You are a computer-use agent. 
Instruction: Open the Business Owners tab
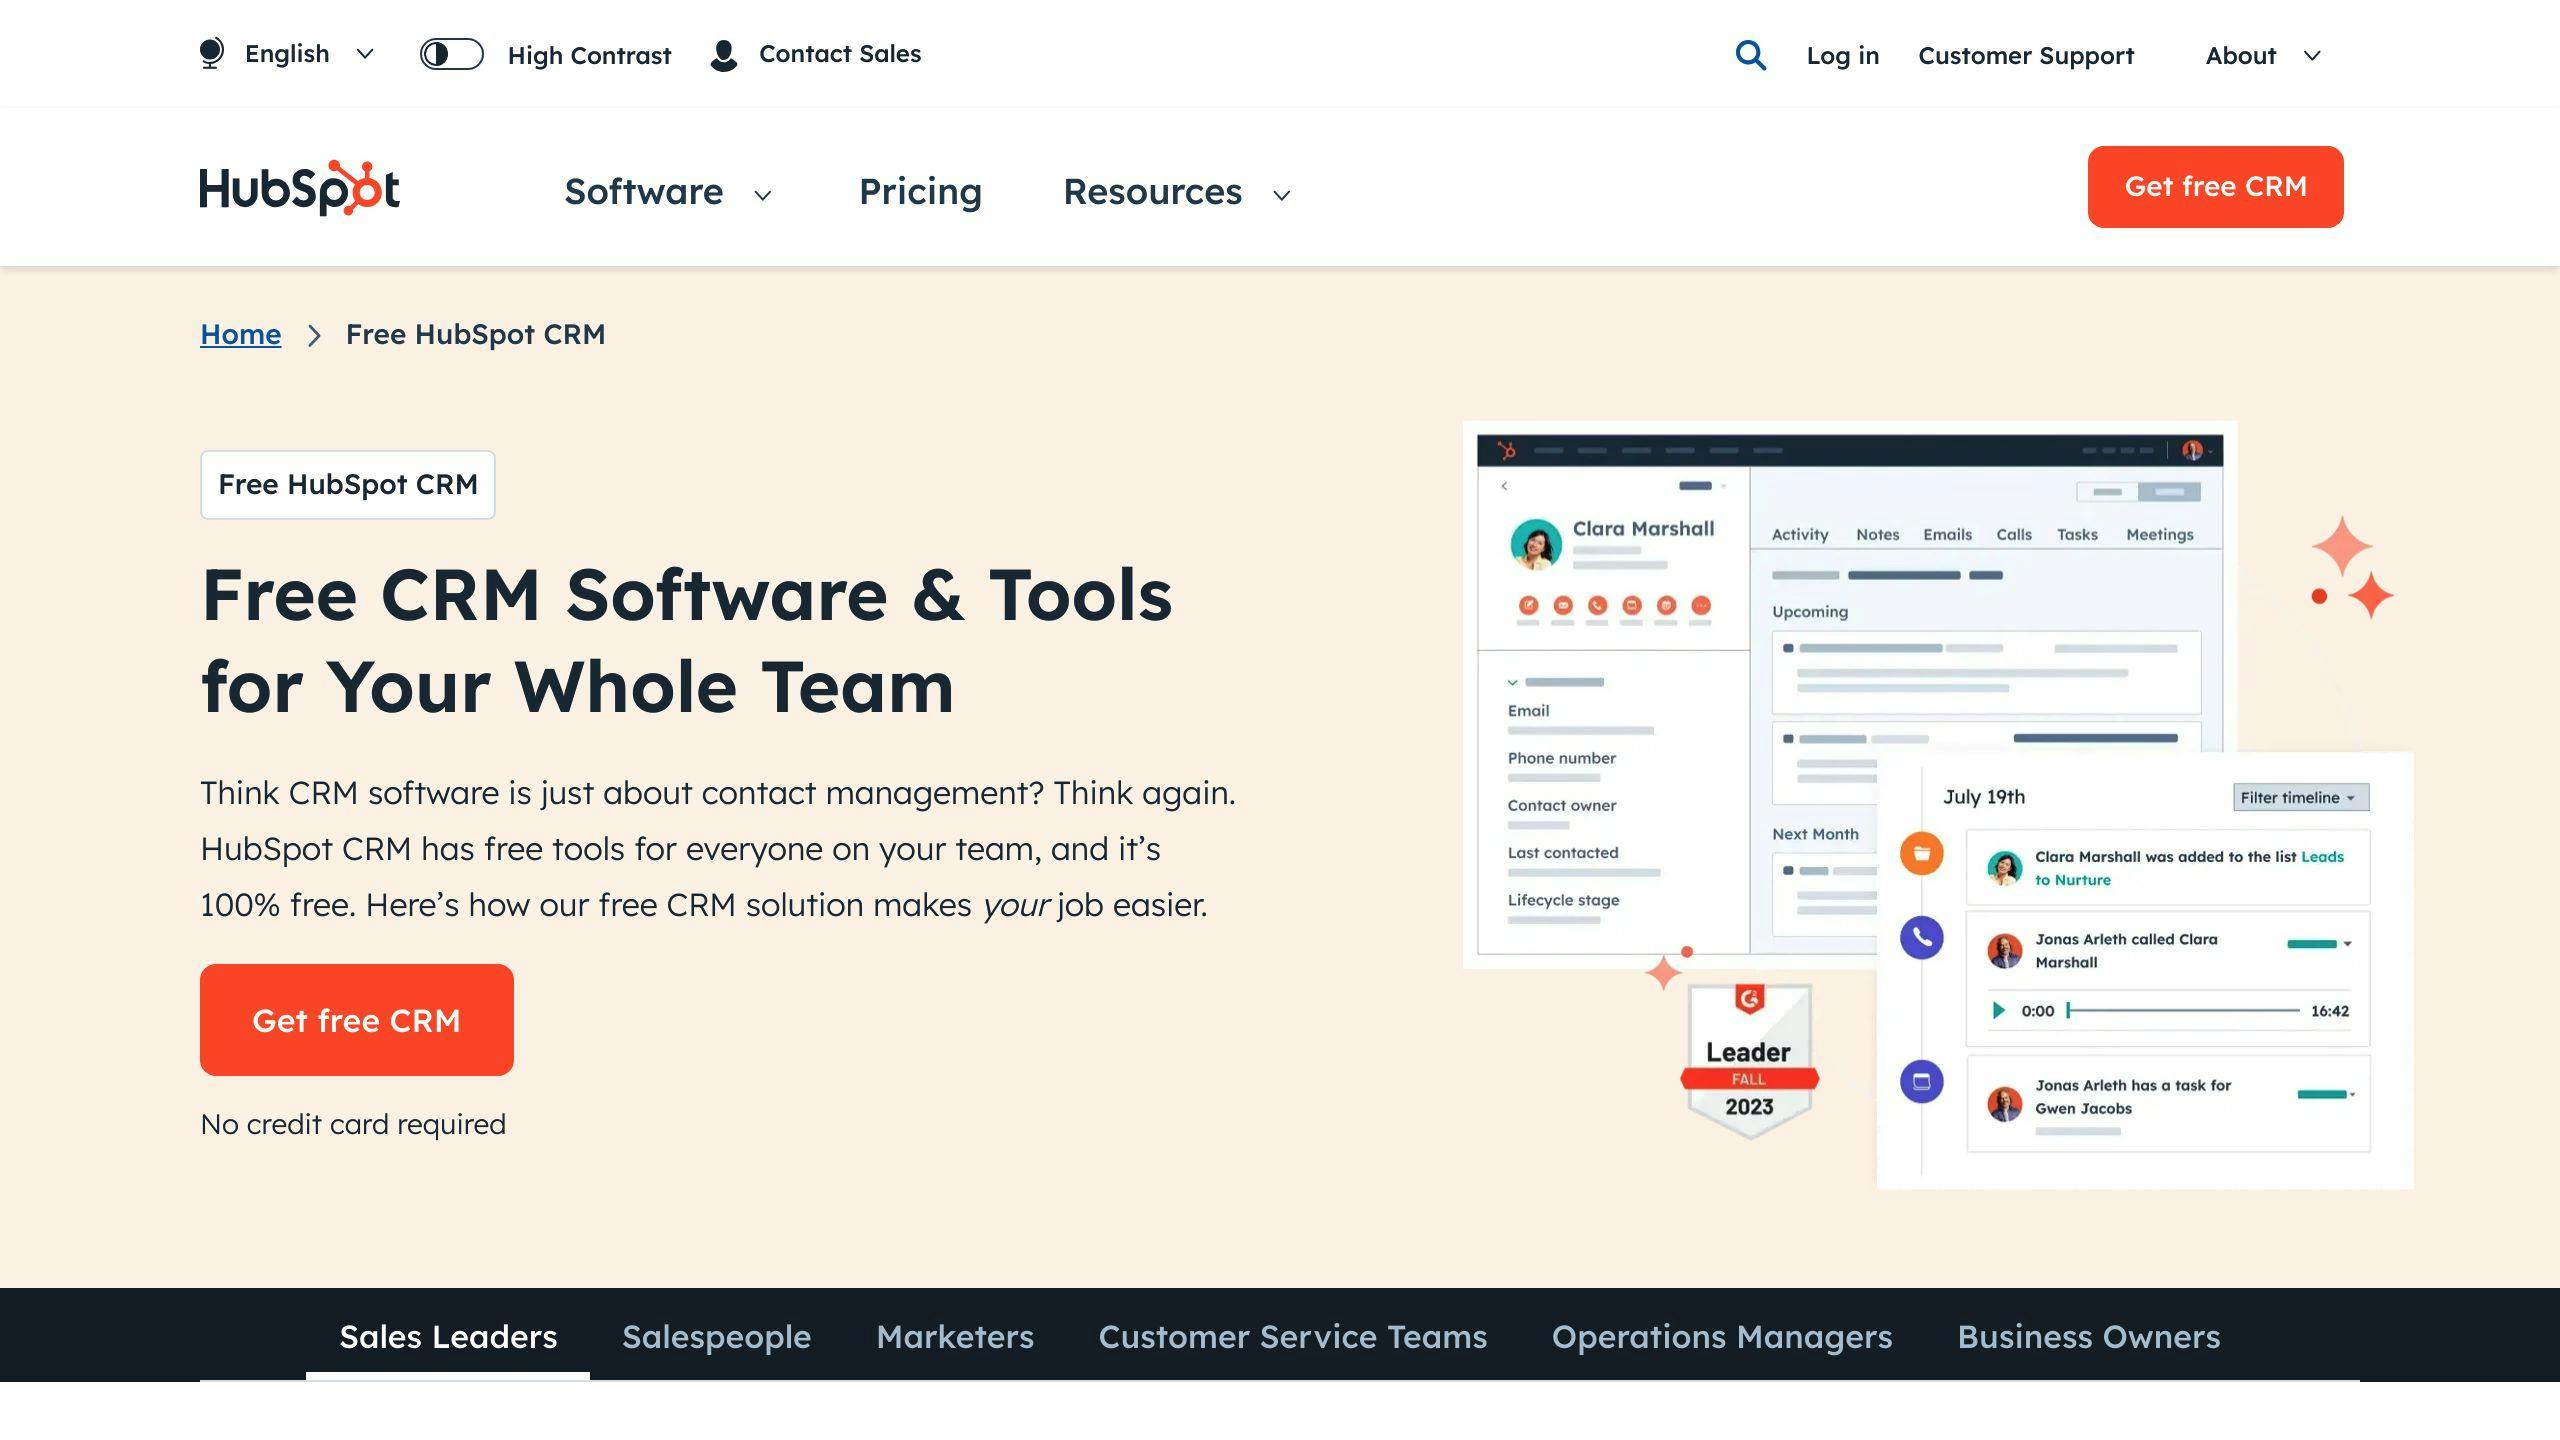(x=2088, y=1337)
